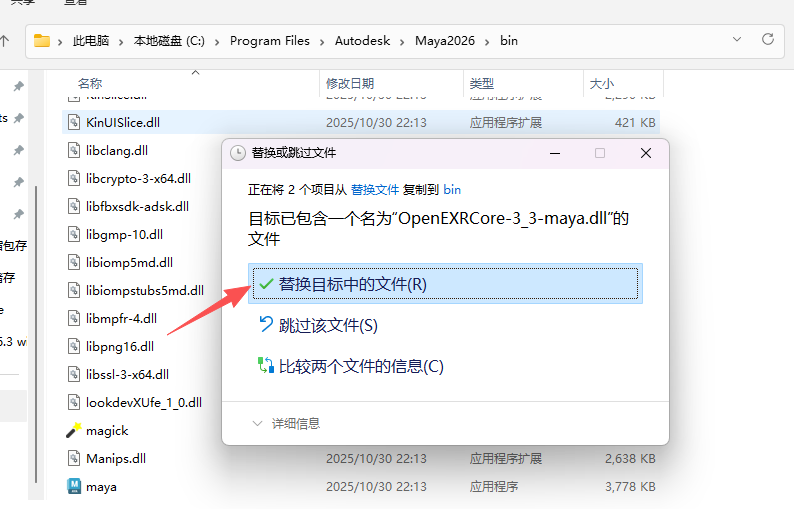
Task: Go up one folder level arrow
Action: pos(5,41)
